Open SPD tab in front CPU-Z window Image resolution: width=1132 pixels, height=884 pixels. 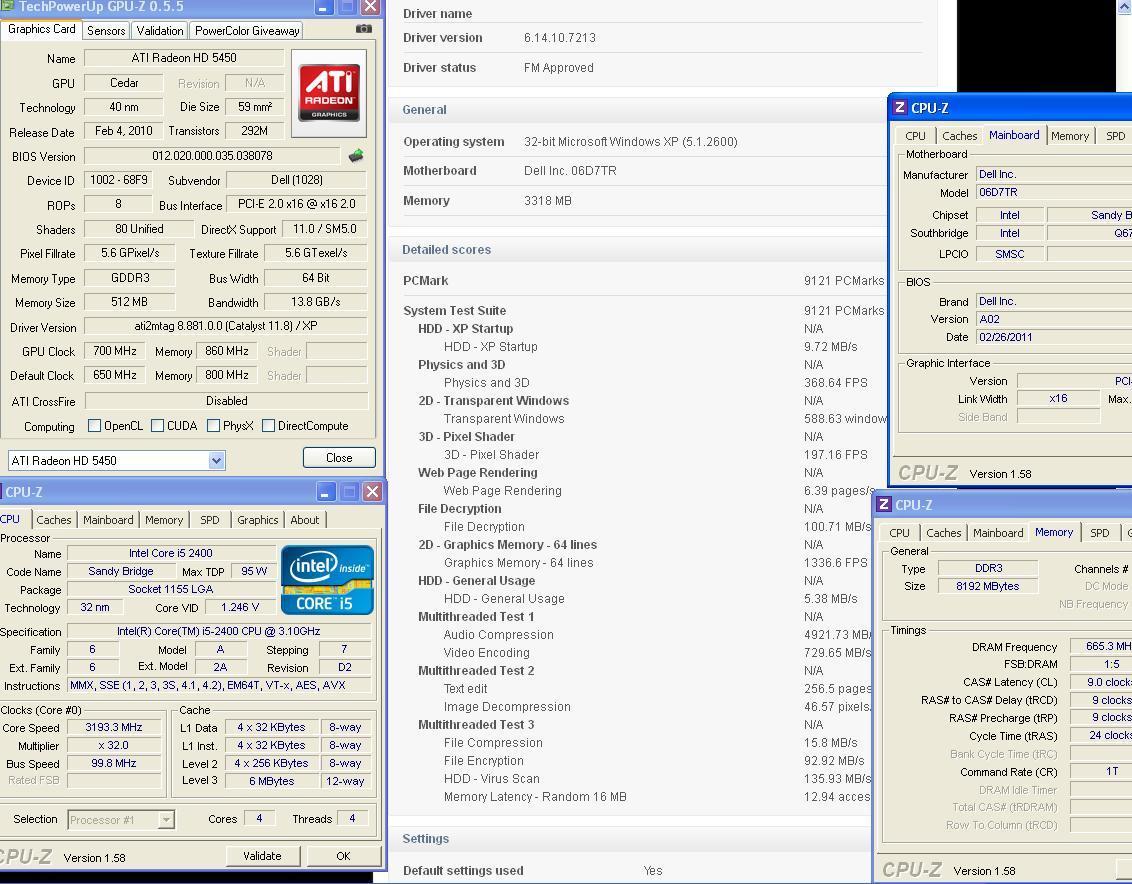pyautogui.click(x=210, y=519)
